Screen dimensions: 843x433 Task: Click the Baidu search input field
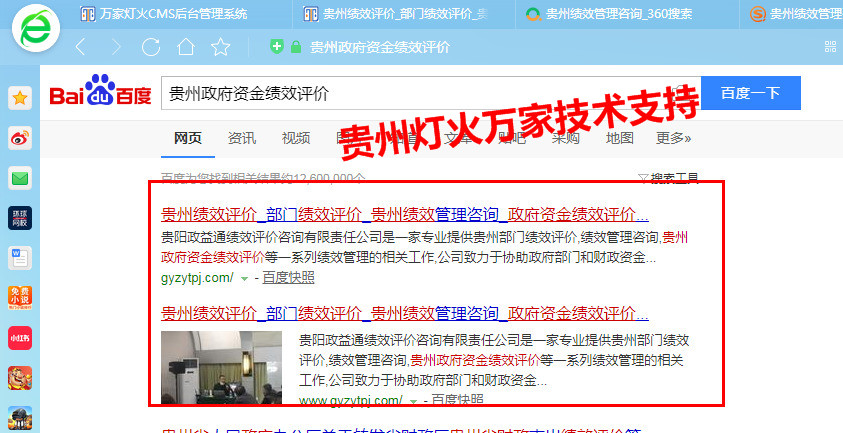pos(431,93)
